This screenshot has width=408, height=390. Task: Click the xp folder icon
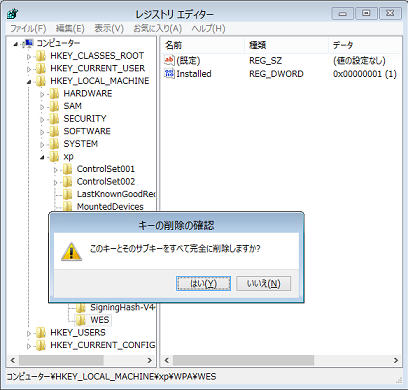54,157
